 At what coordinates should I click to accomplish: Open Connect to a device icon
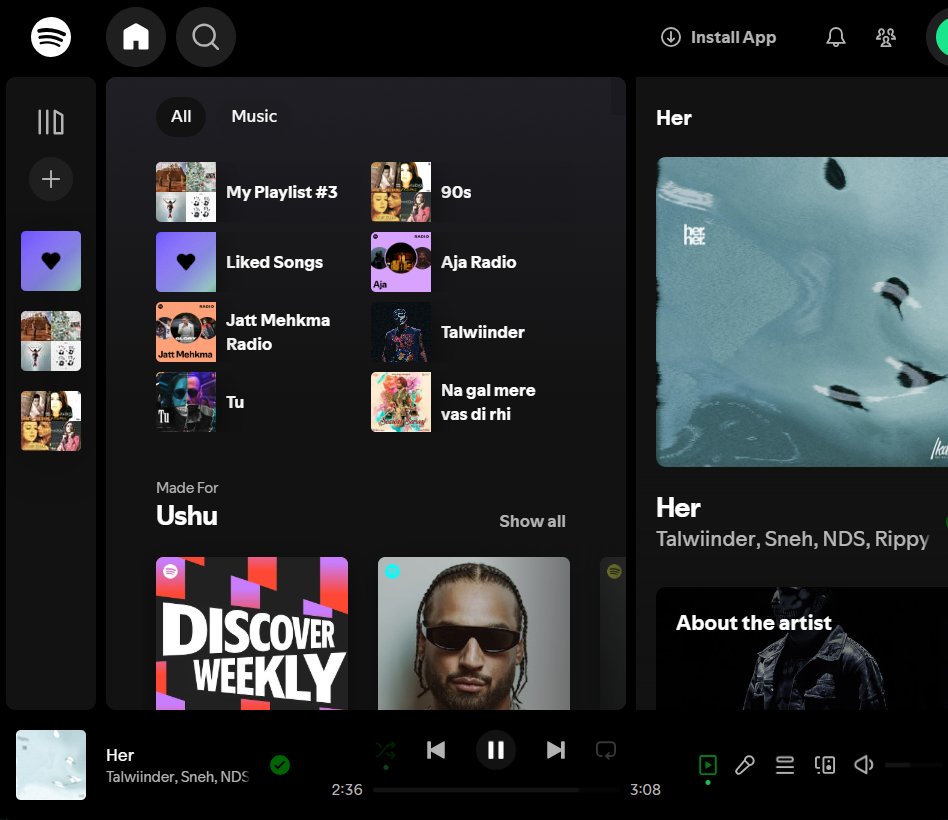tap(825, 765)
